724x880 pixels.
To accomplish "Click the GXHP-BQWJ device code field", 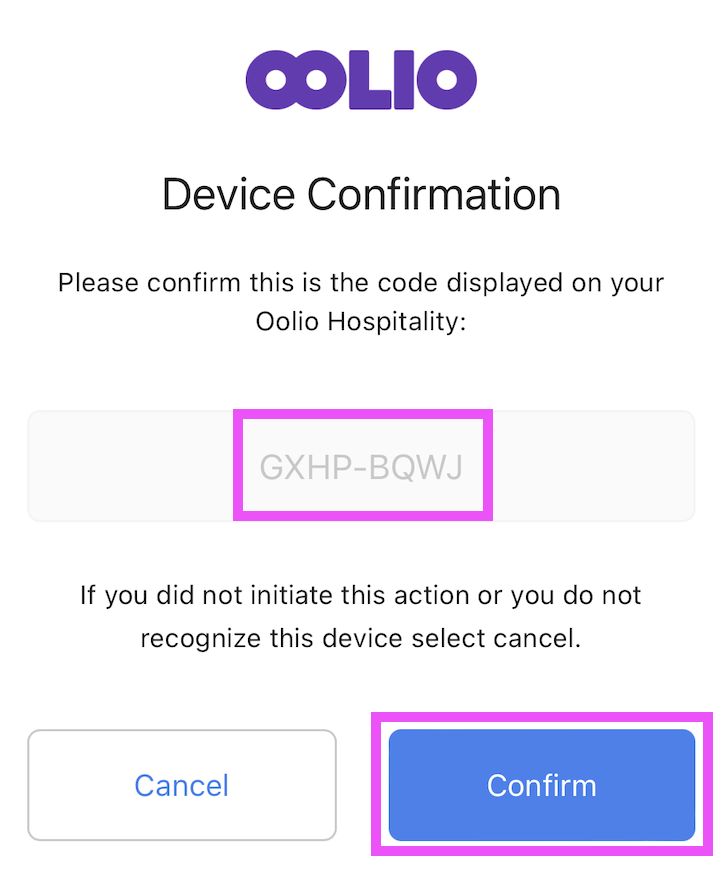I will tap(361, 466).
